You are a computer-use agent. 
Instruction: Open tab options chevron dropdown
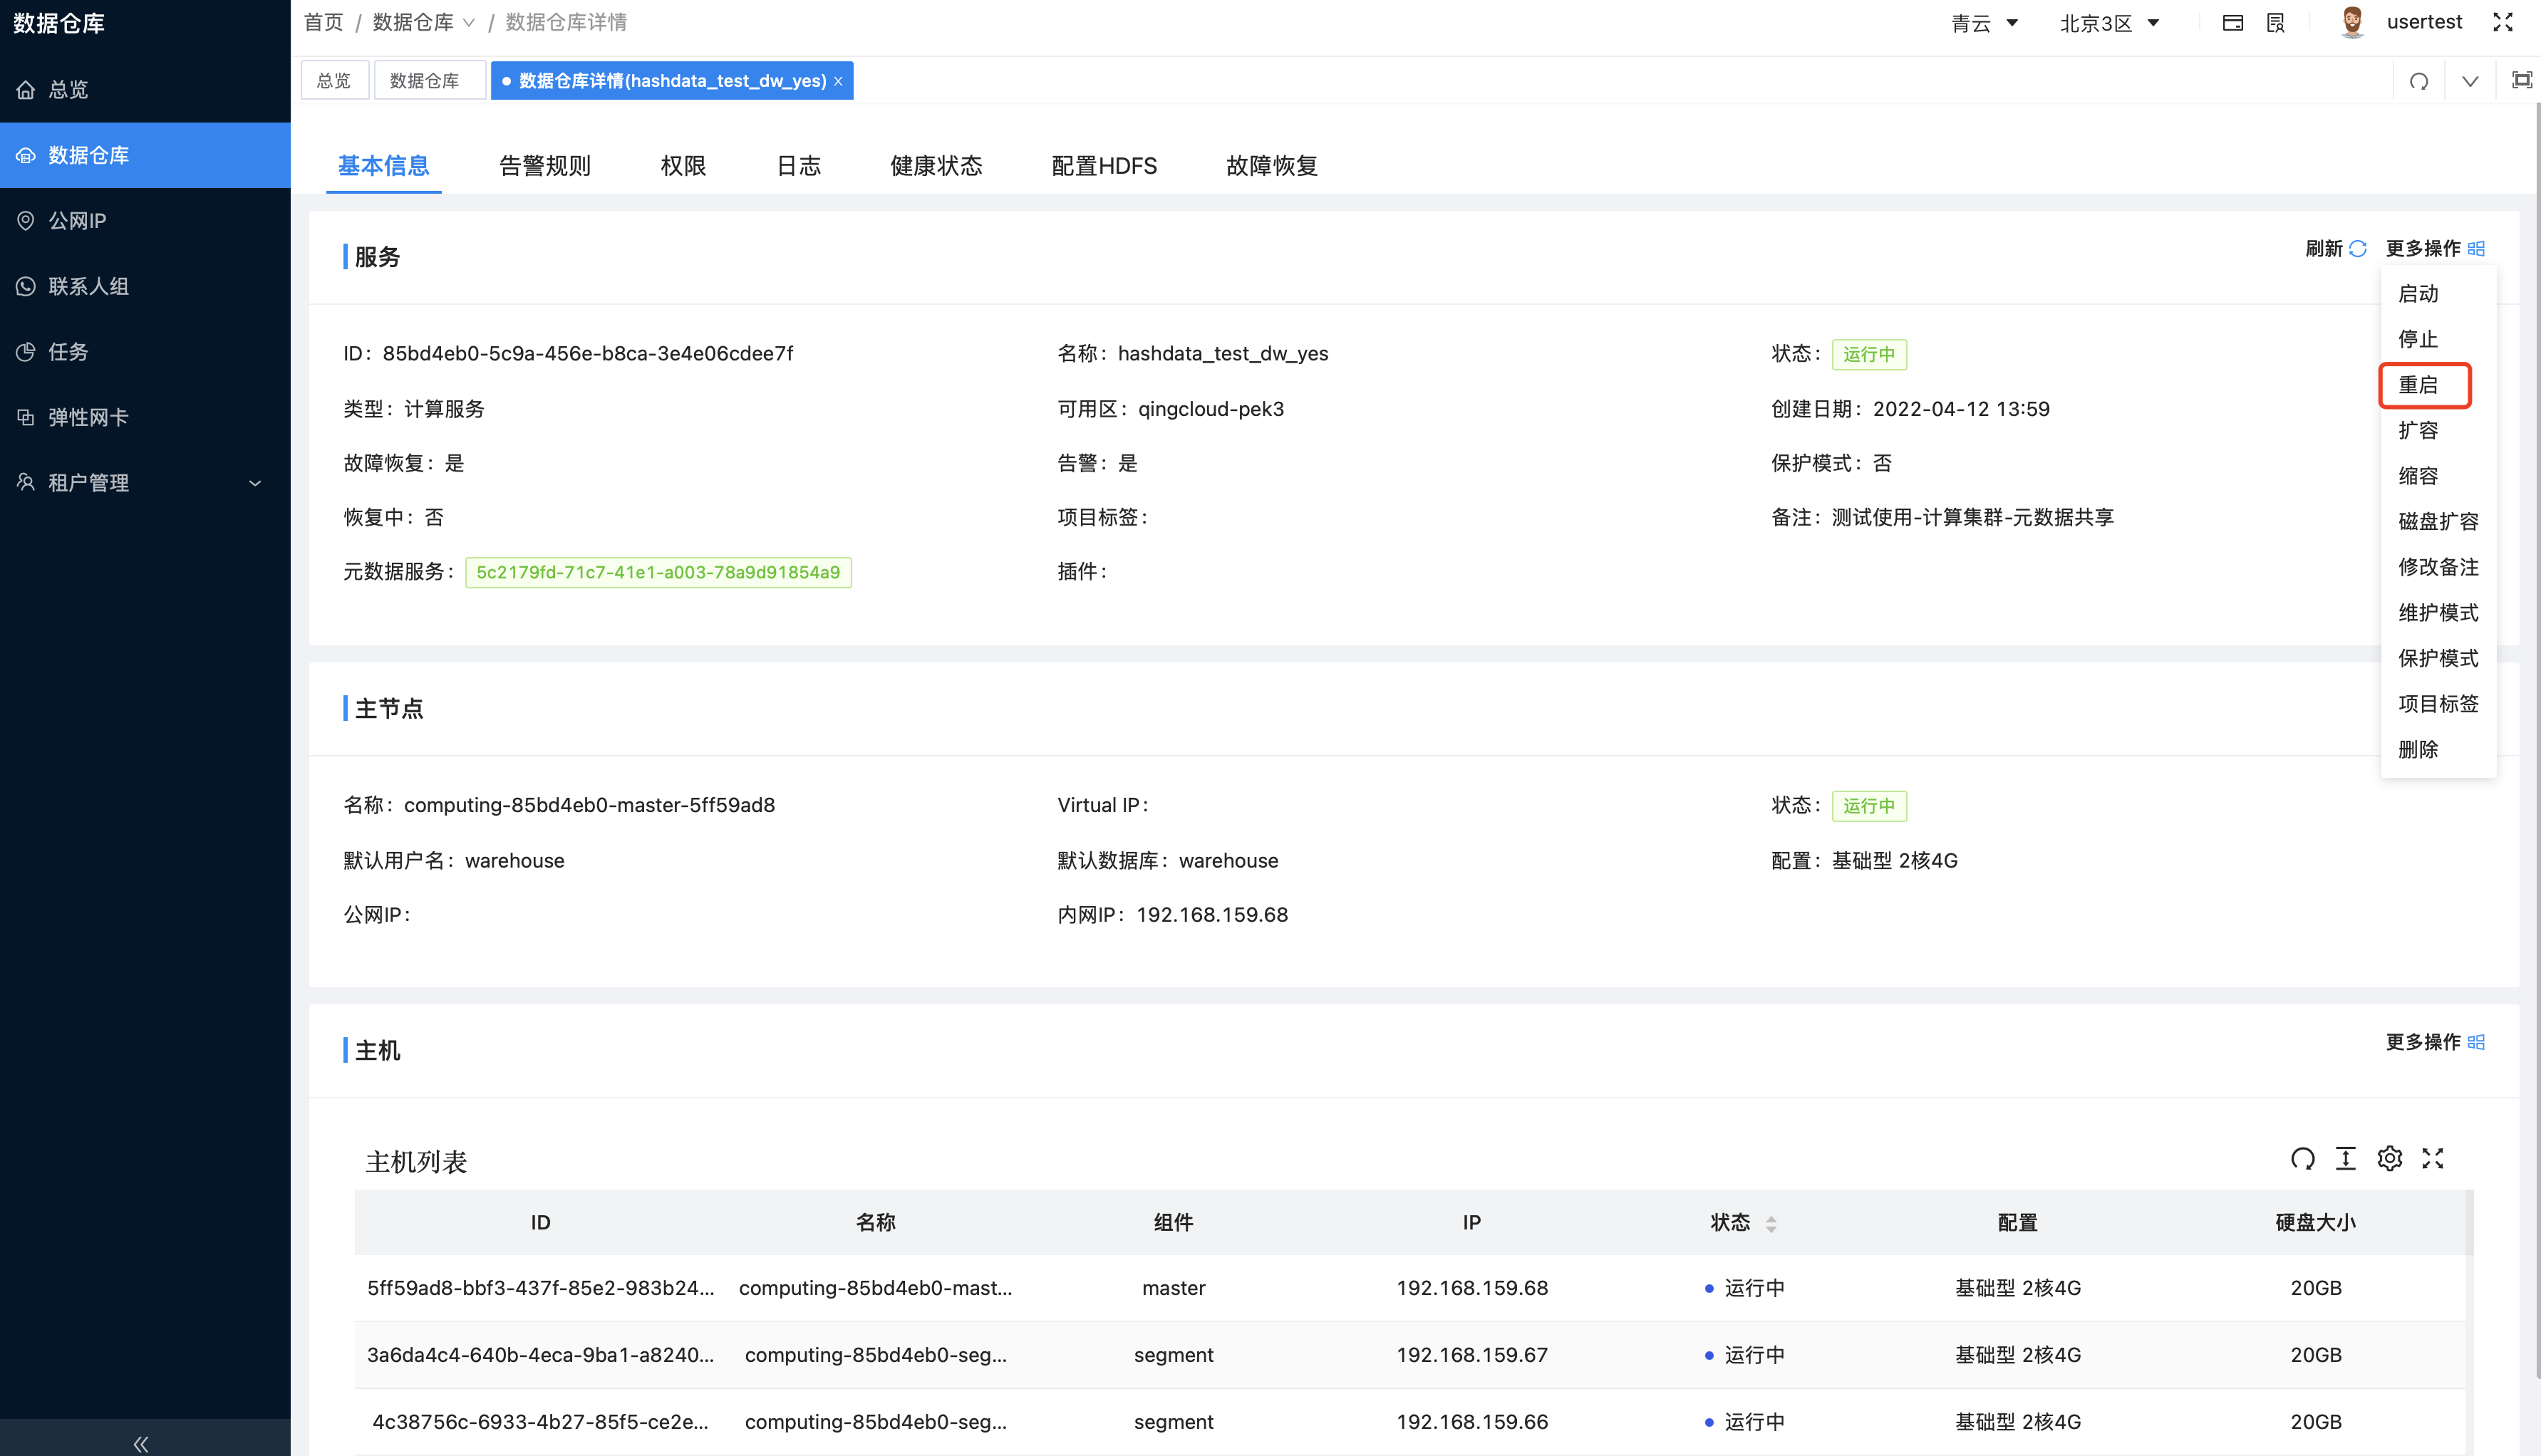pyautogui.click(x=2469, y=81)
